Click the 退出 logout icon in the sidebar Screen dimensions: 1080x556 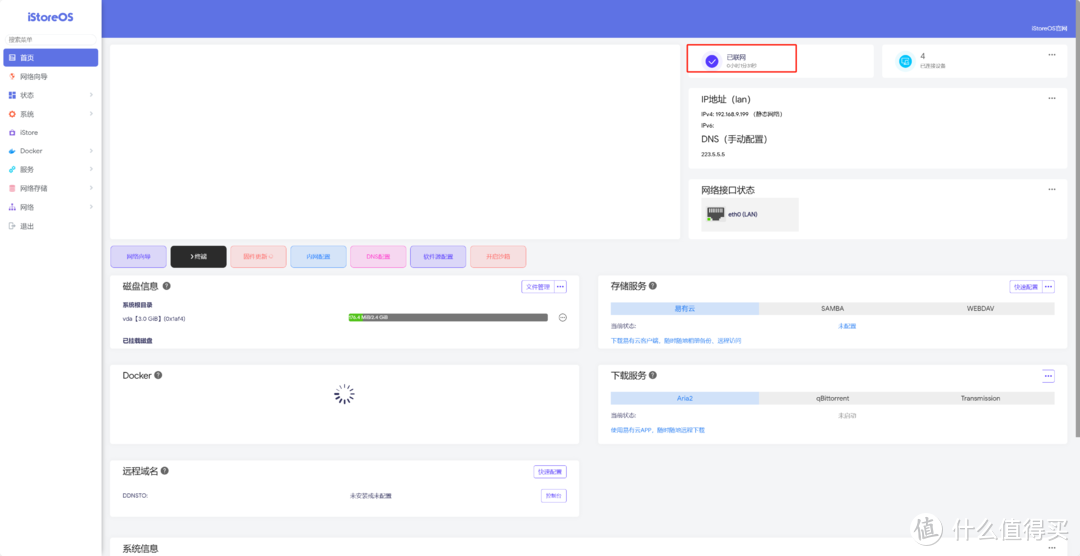[12, 226]
